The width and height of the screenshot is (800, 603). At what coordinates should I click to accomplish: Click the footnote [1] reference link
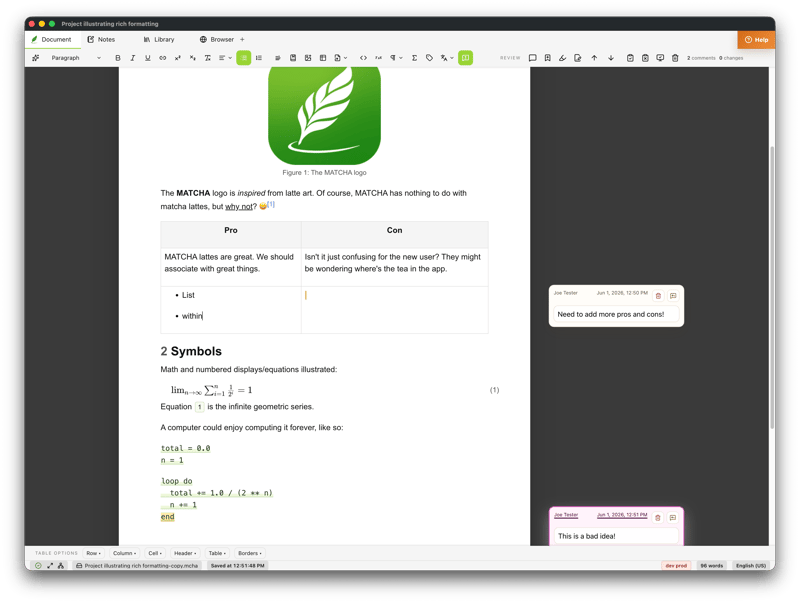click(271, 204)
